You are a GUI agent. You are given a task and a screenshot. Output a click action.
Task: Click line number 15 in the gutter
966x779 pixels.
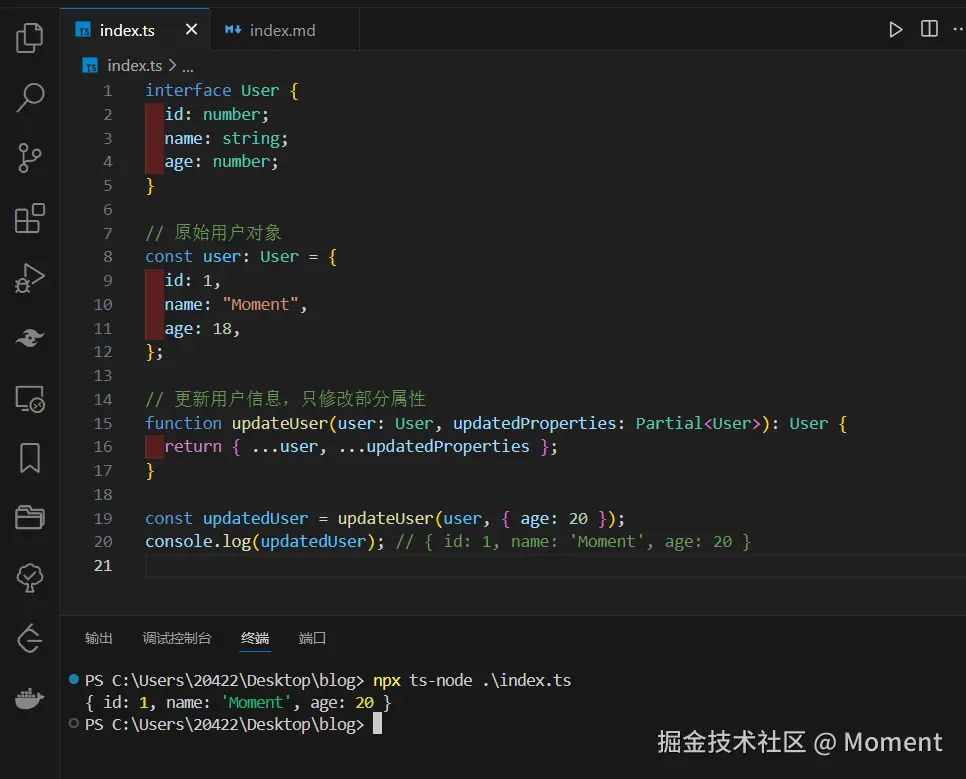[103, 423]
